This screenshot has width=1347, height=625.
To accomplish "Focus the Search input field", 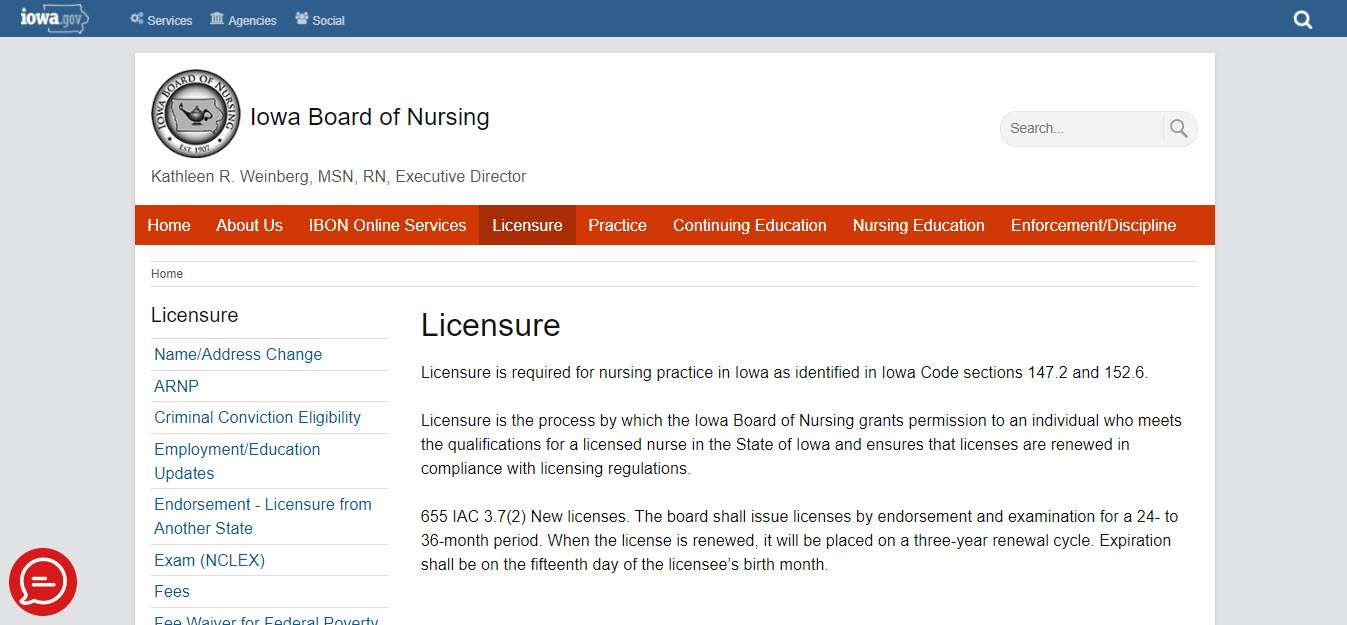I will point(1082,128).
